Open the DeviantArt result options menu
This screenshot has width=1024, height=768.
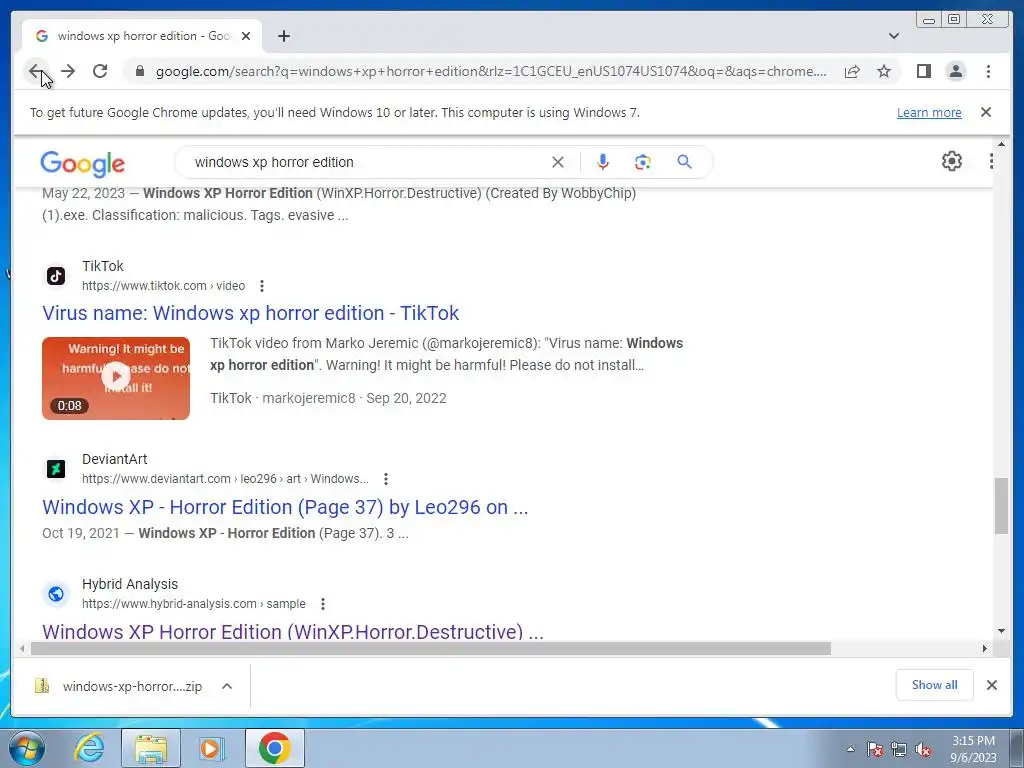pos(386,479)
